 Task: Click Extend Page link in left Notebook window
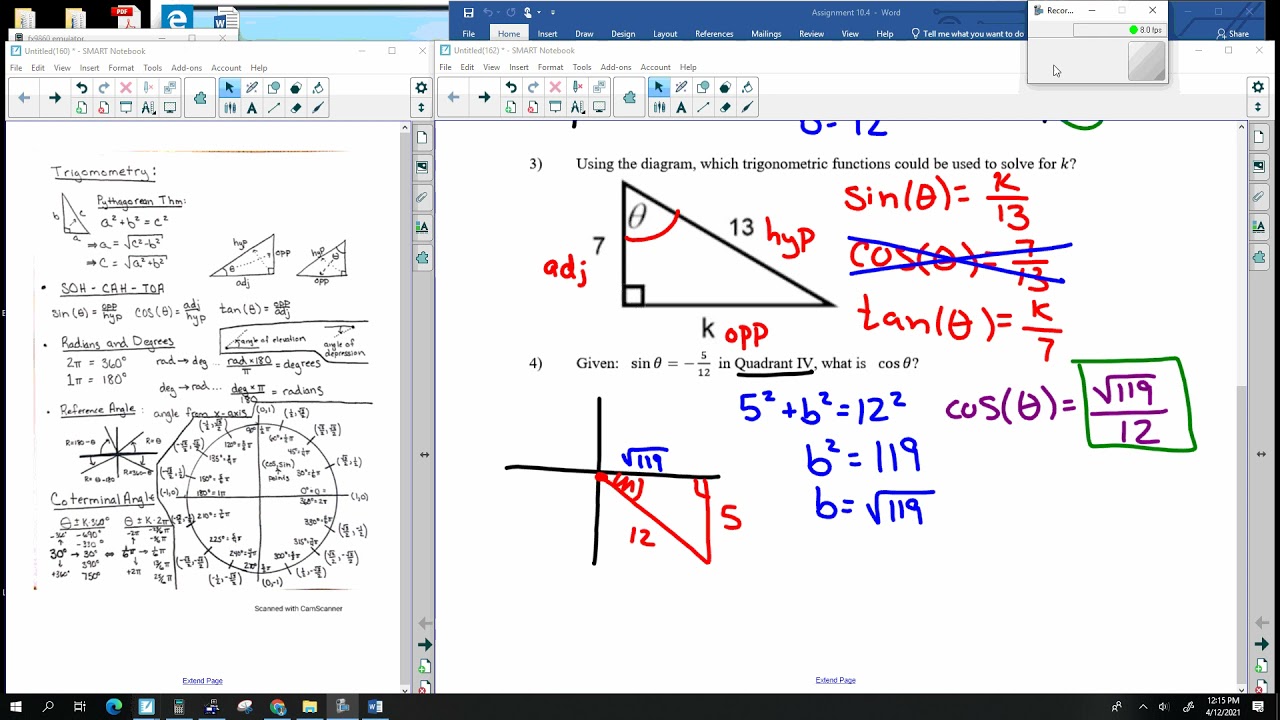[x=202, y=681]
